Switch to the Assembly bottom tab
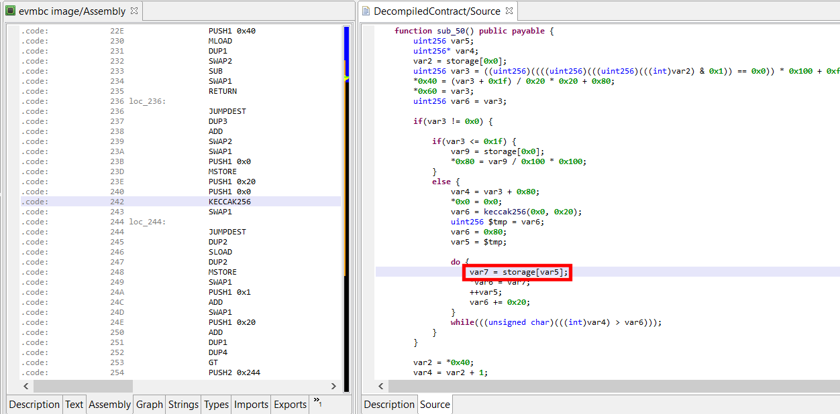The height and width of the screenshot is (414, 840). [109, 404]
